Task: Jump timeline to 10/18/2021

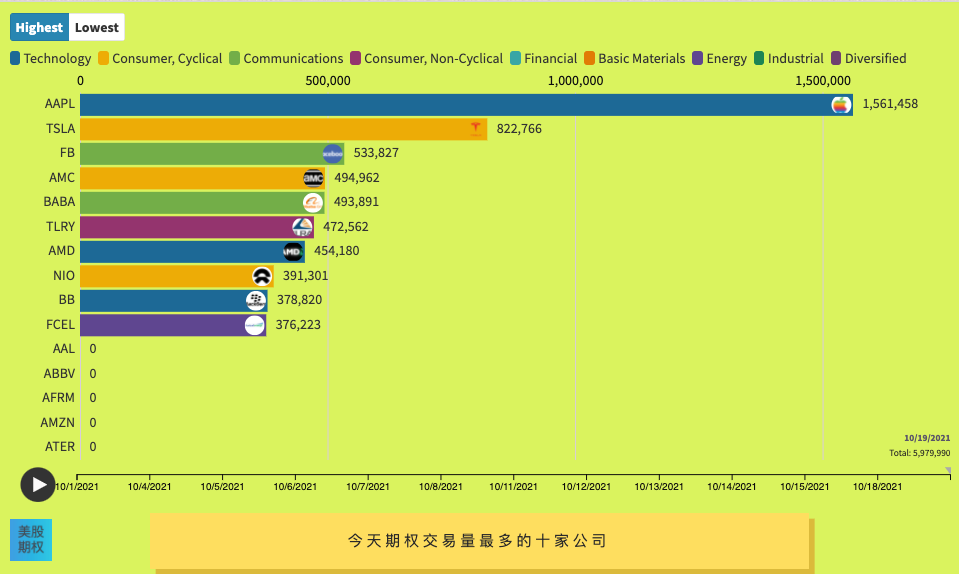Action: click(877, 487)
